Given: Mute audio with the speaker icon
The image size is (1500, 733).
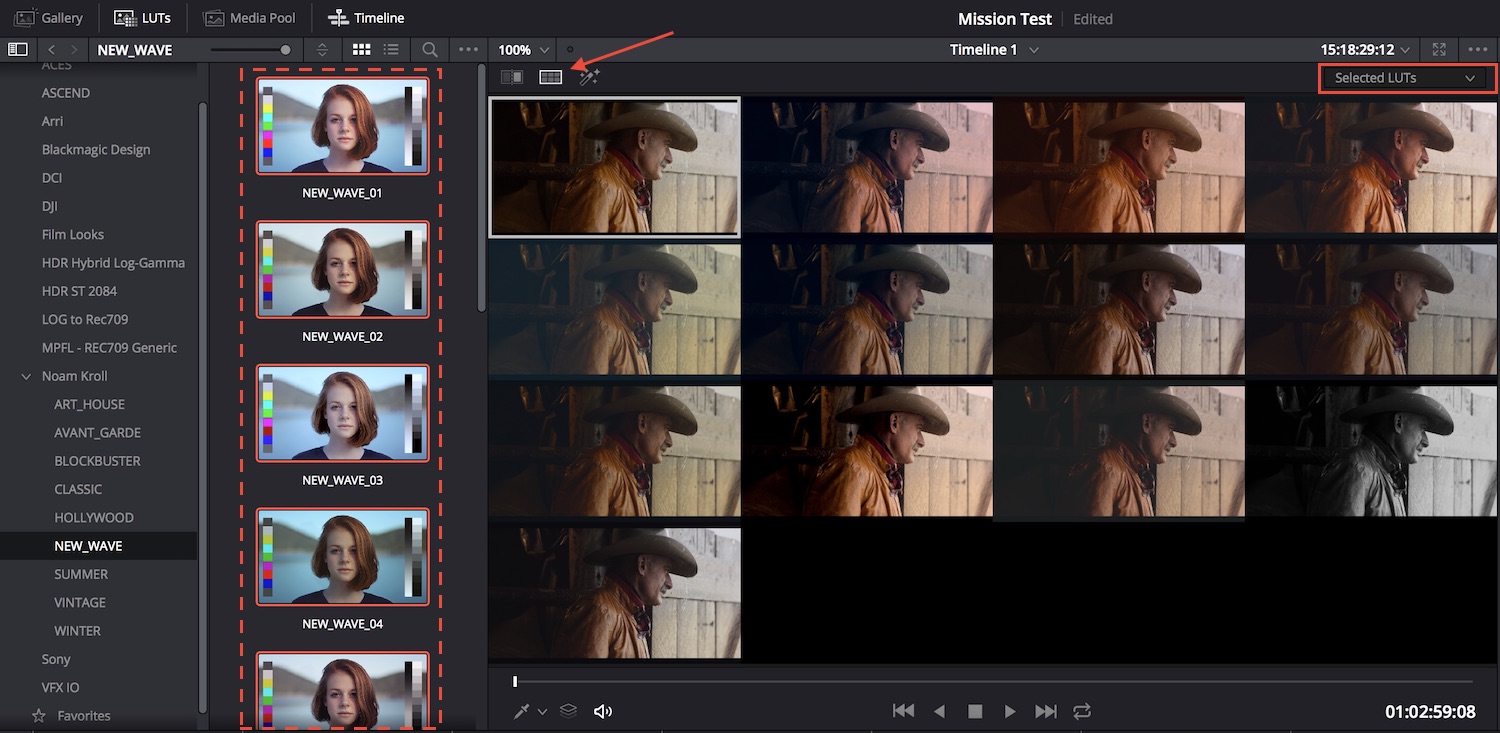Looking at the screenshot, I should tap(603, 711).
